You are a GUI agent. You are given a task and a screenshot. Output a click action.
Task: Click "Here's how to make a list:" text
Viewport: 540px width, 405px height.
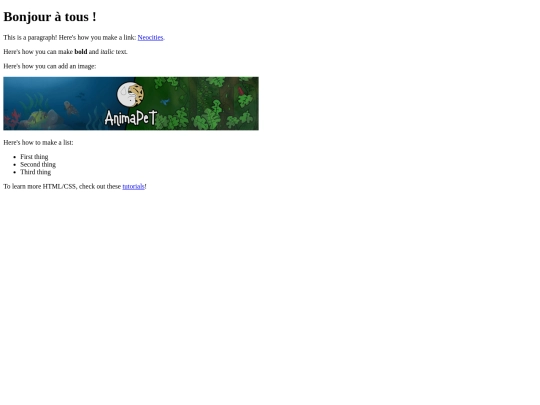[38, 143]
